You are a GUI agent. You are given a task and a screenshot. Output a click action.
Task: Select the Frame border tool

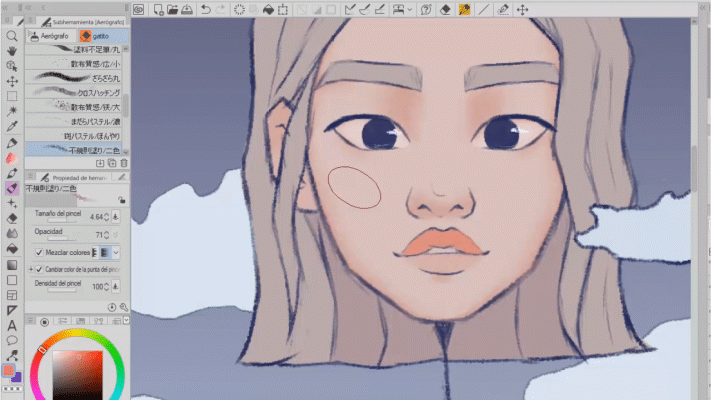(12, 295)
